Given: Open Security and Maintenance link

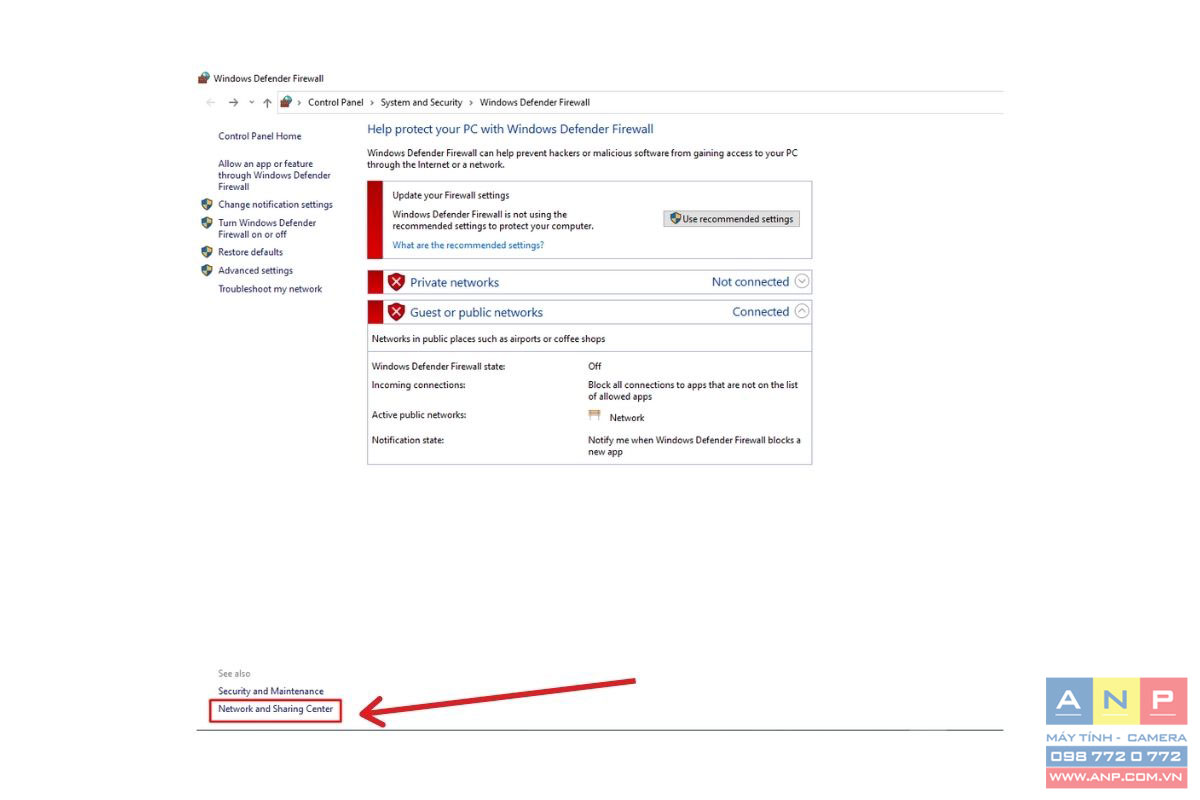Looking at the screenshot, I should [271, 691].
